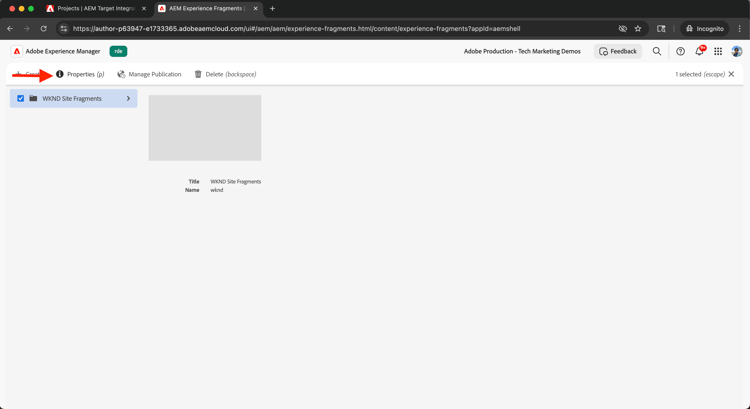
Task: Bookmark this page with star icon
Action: tap(638, 29)
